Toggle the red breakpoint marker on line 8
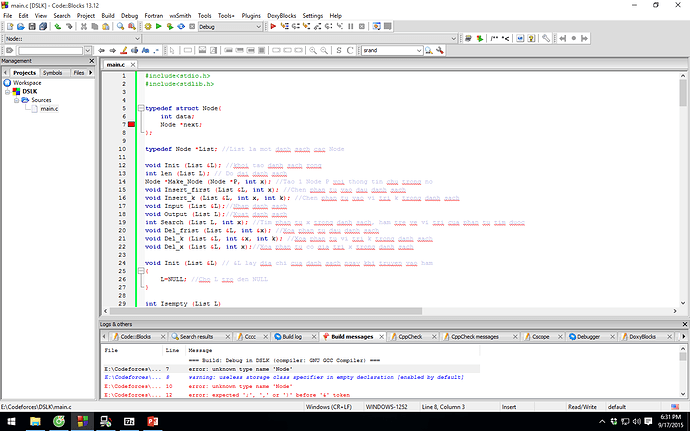This screenshot has height=431, width=690. tap(131, 125)
